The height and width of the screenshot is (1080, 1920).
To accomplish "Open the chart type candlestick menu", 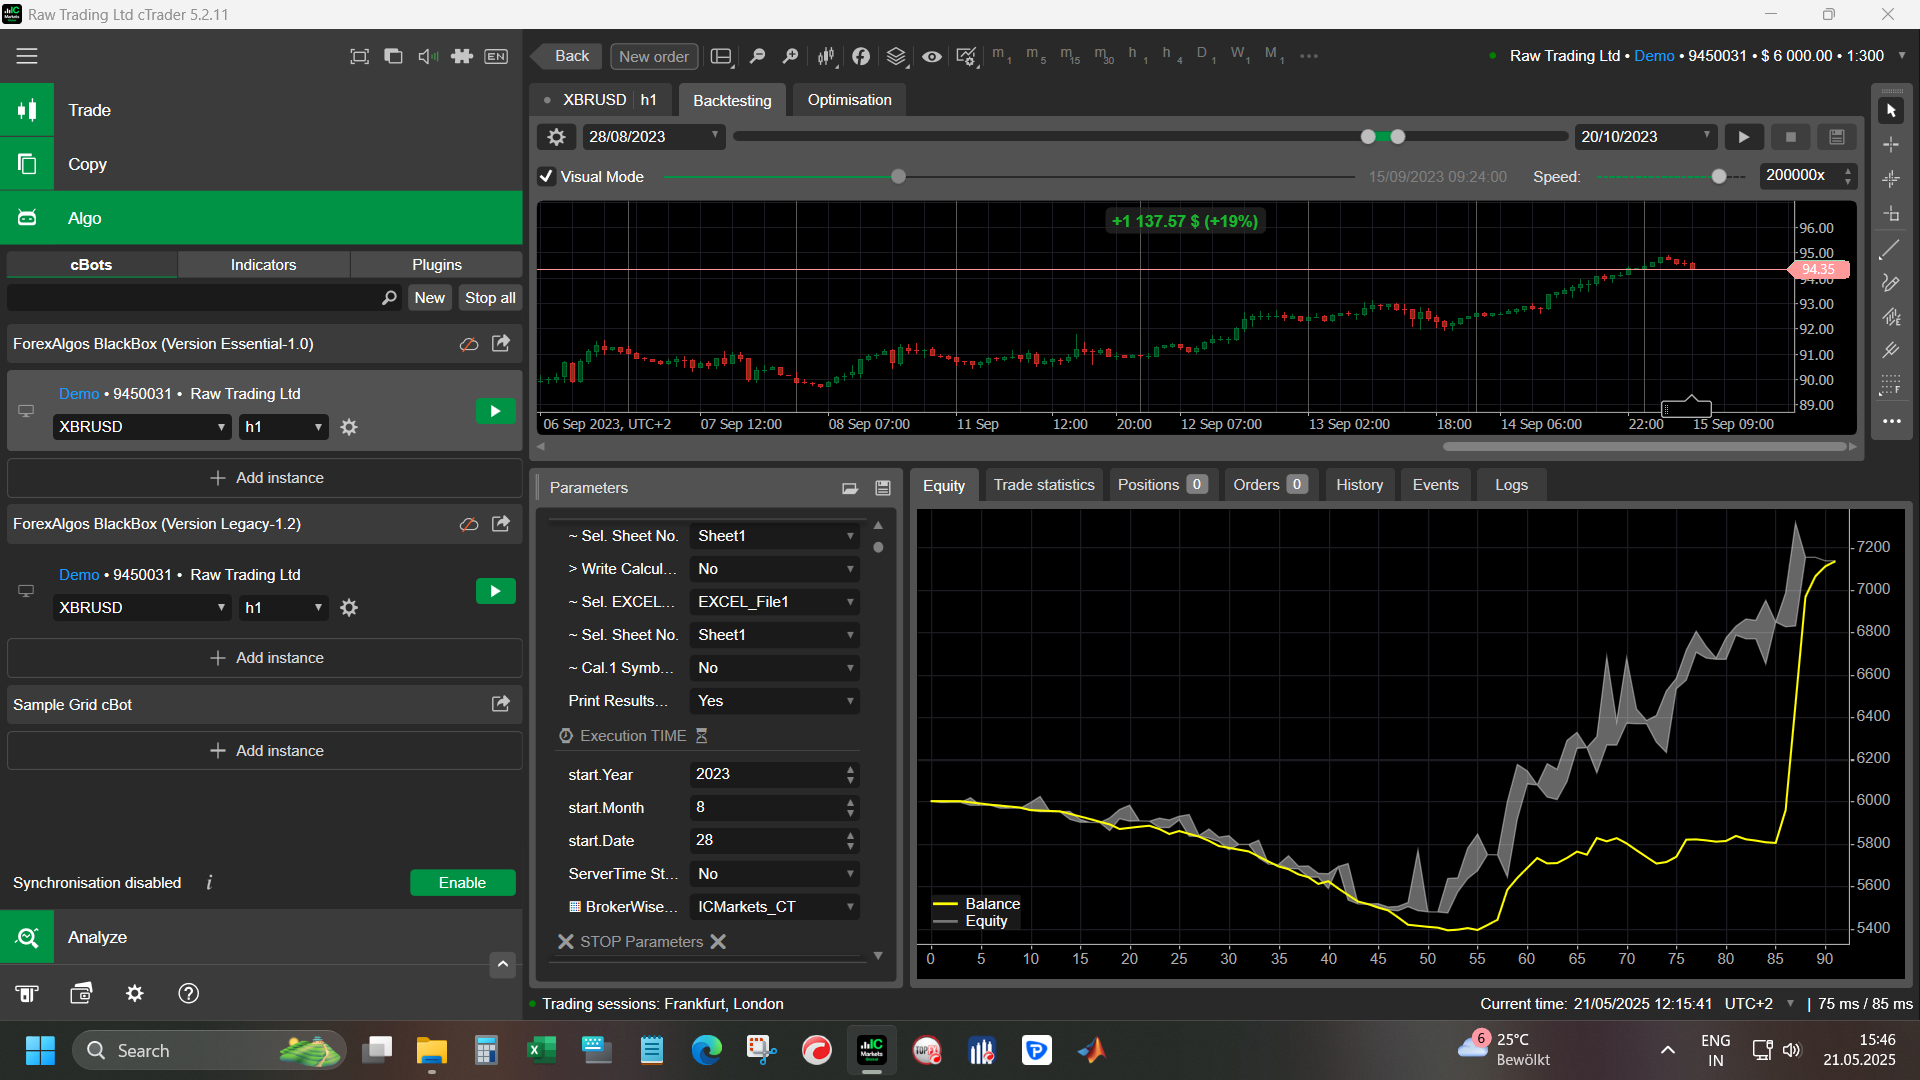I will (826, 56).
